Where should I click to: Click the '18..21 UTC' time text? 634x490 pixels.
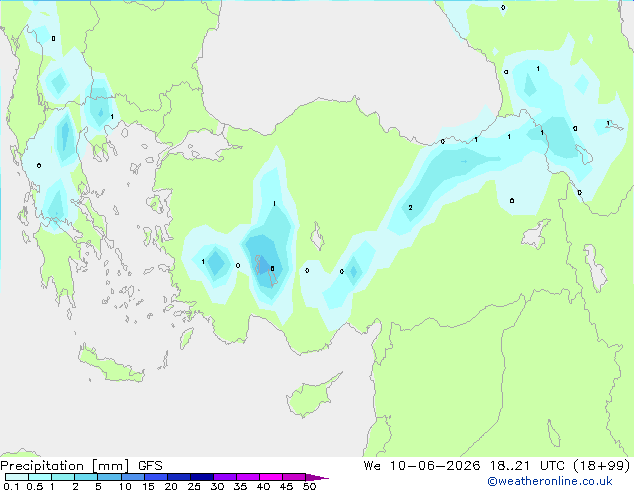526,466
